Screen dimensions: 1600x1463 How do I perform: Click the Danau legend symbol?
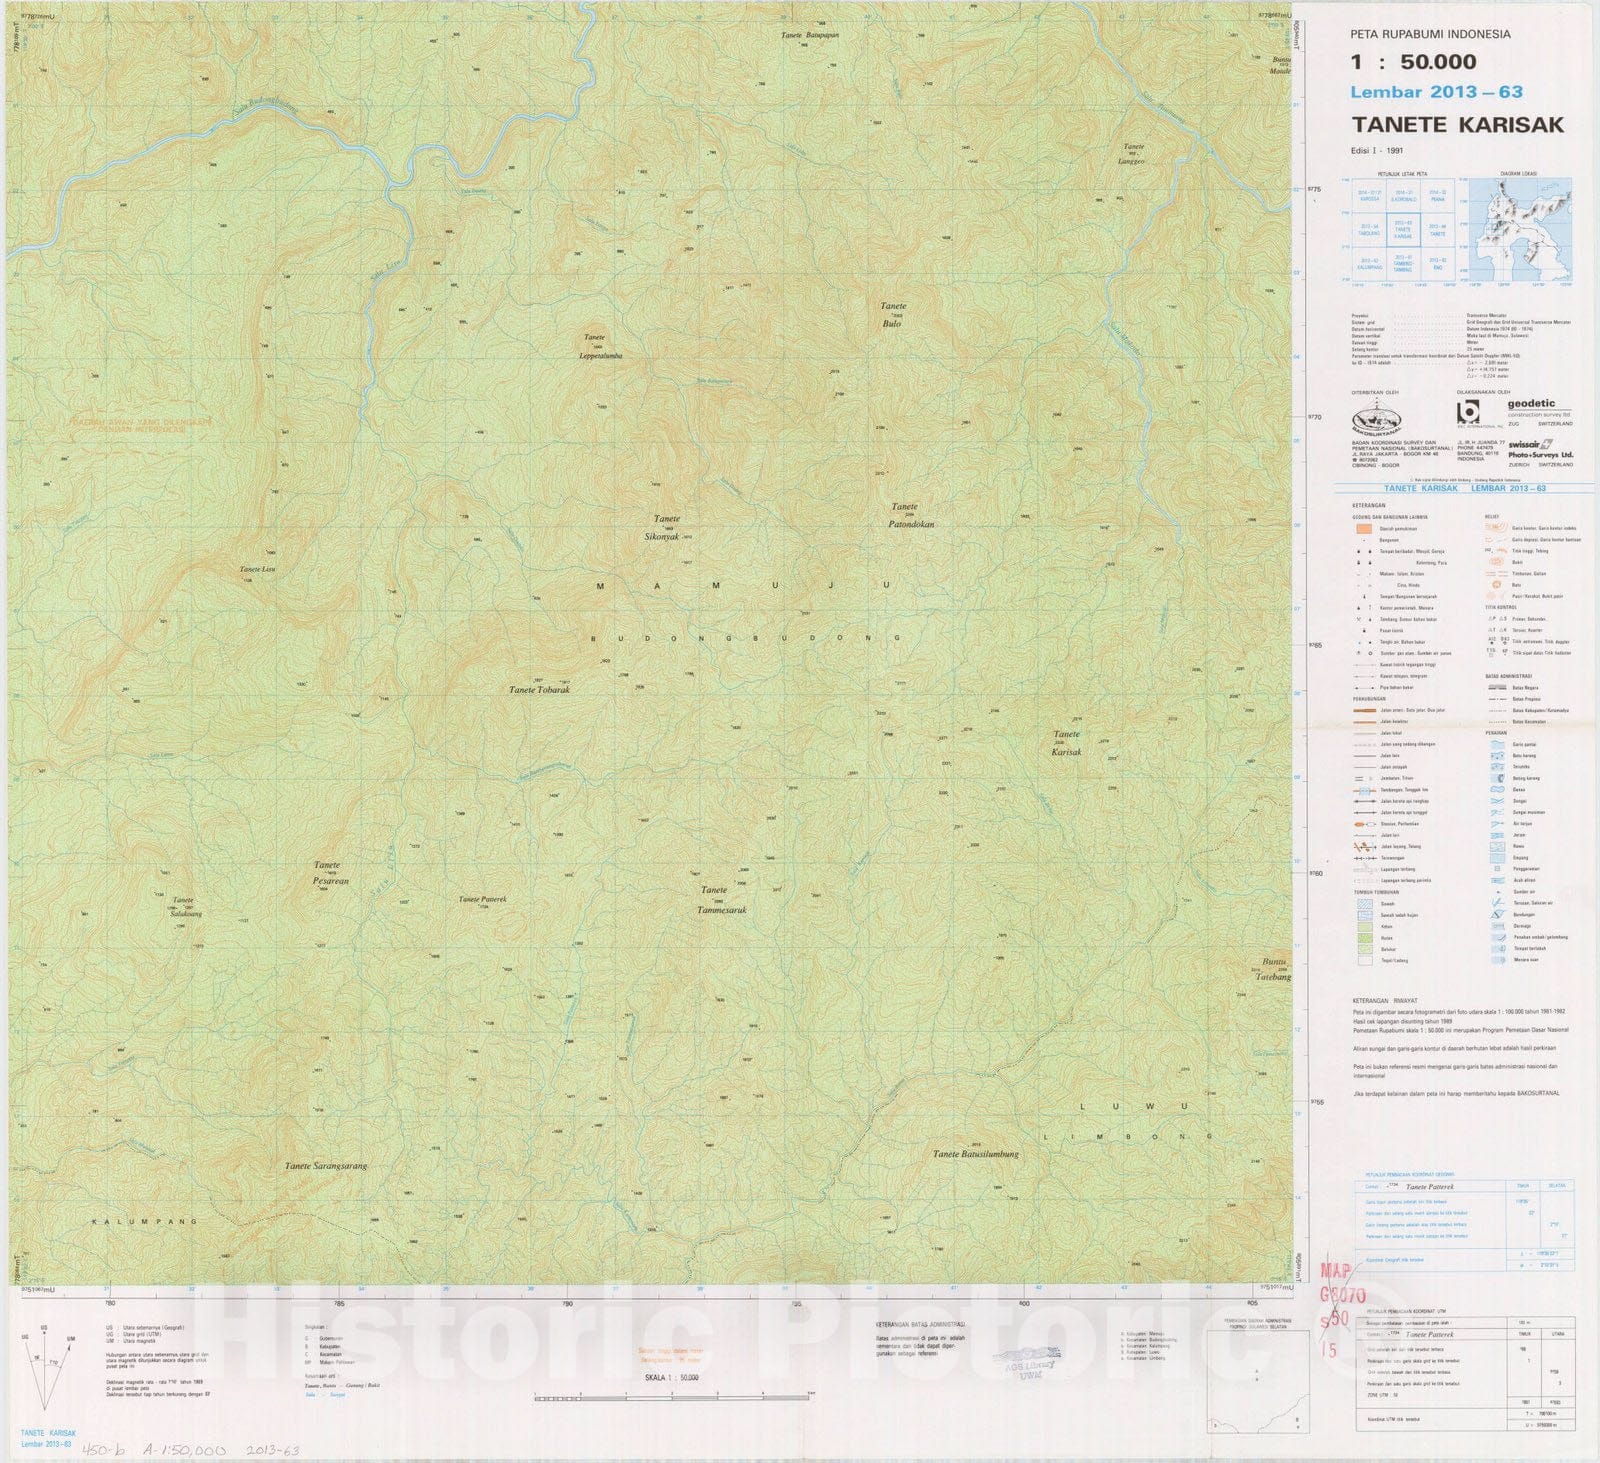[x=1497, y=789]
